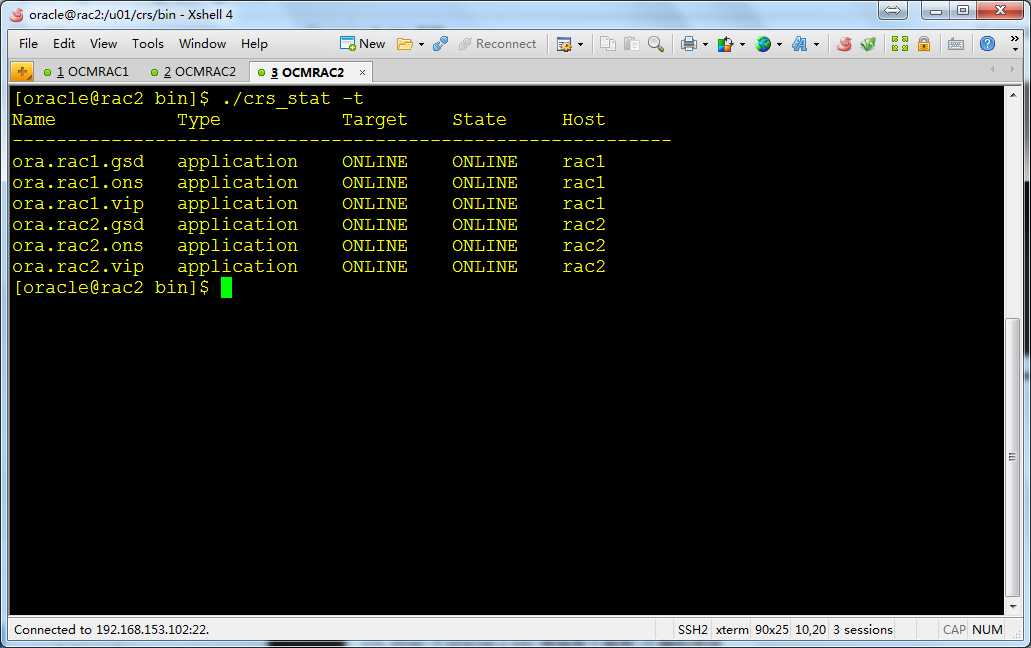Click the ora.rac2.ons resource name
The width and height of the screenshot is (1031, 648).
[x=78, y=246]
